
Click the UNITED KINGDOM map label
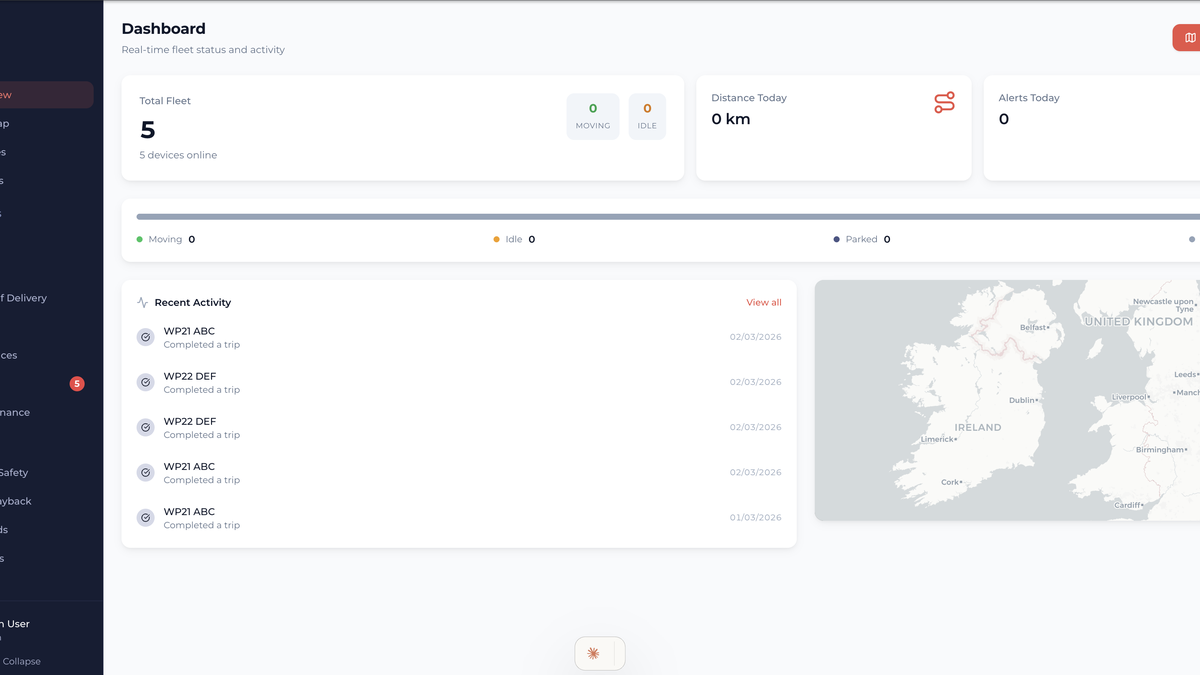(x=1139, y=322)
